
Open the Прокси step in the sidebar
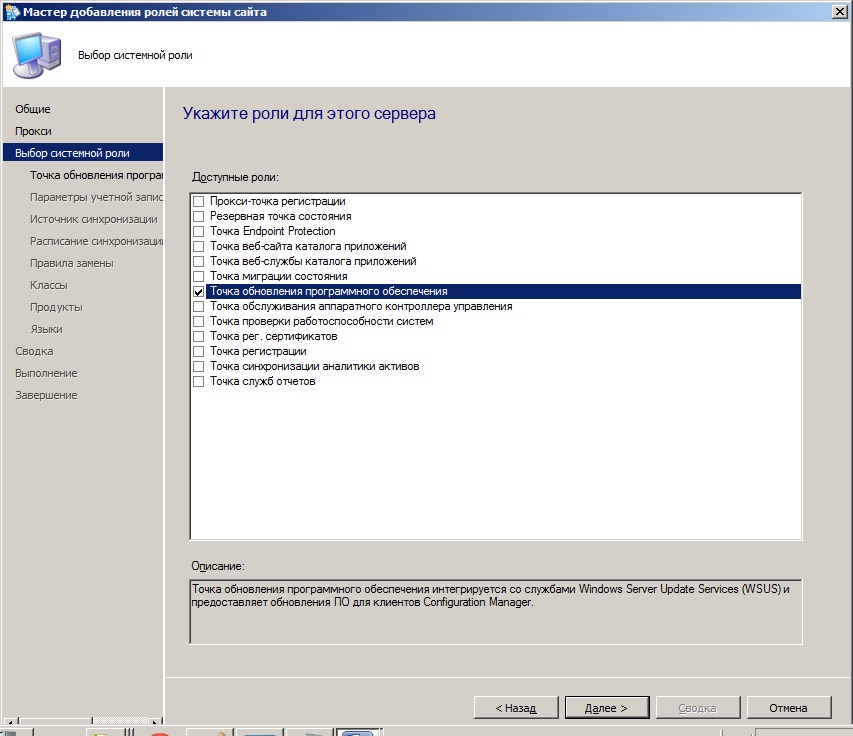pos(33,131)
